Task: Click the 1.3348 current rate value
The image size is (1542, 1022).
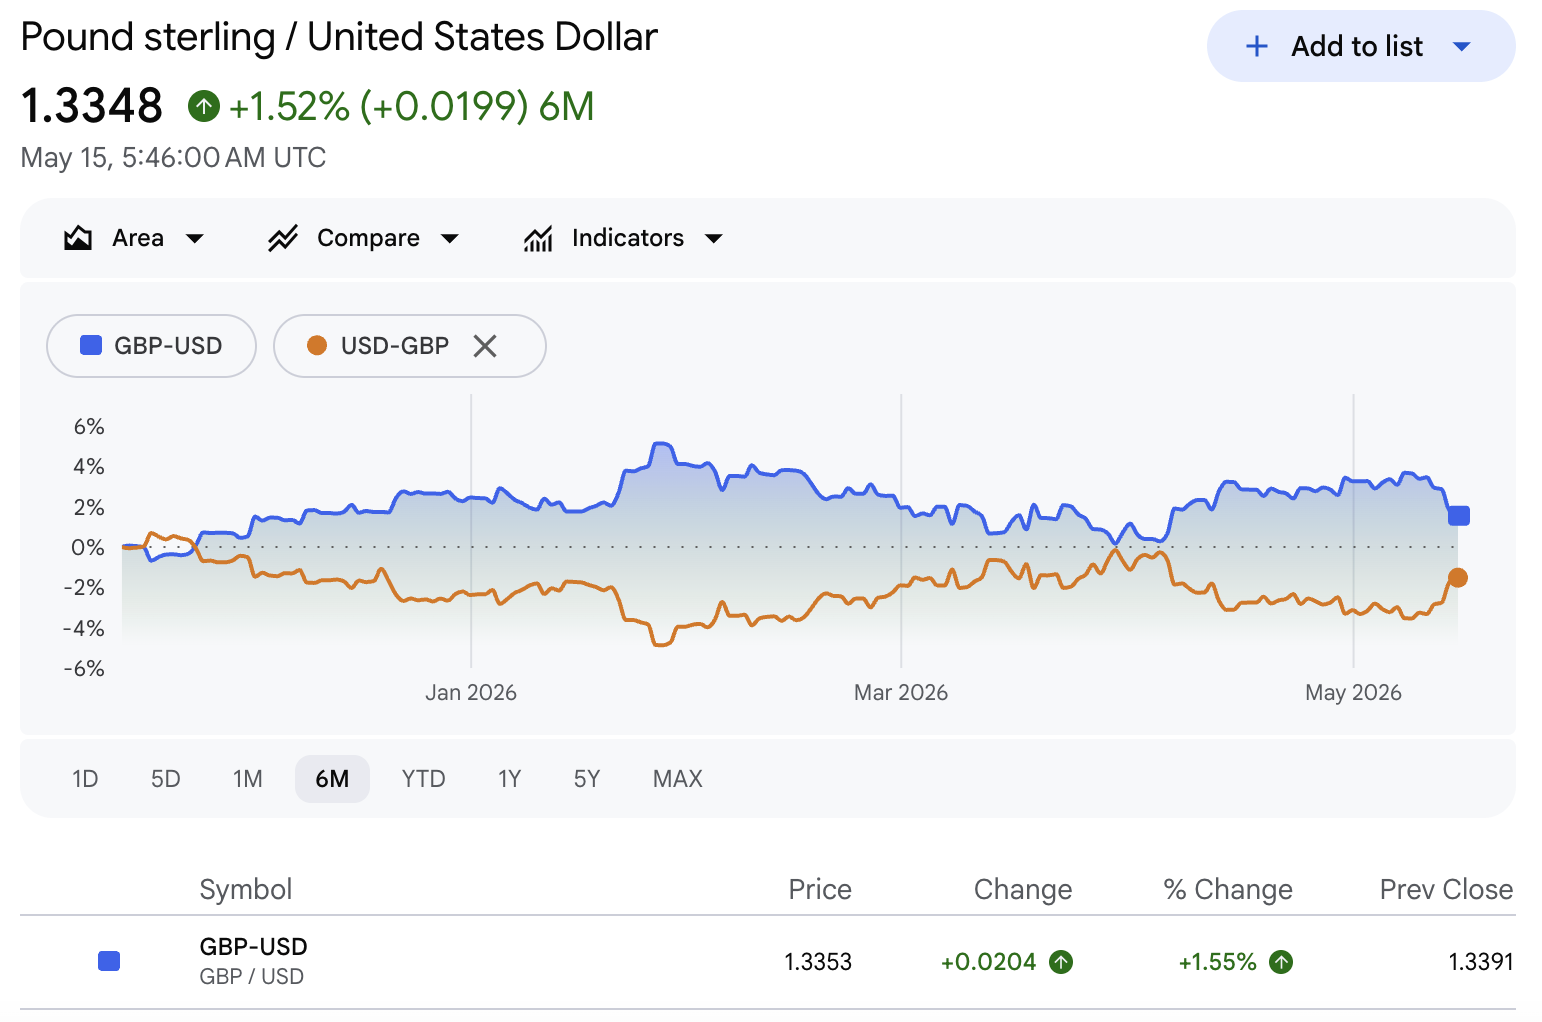Action: click(92, 105)
